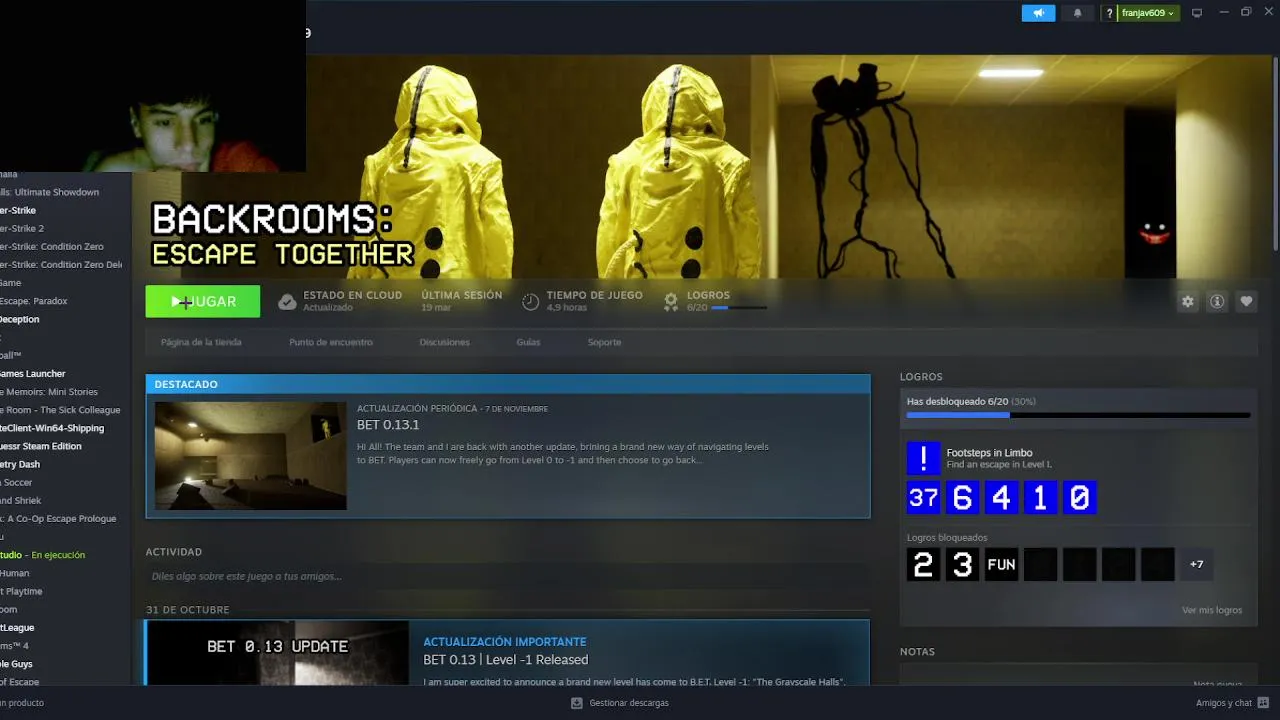This screenshot has height=720, width=1280.
Task: Click the achievements progress bar 6/20
Action: 1078,415
